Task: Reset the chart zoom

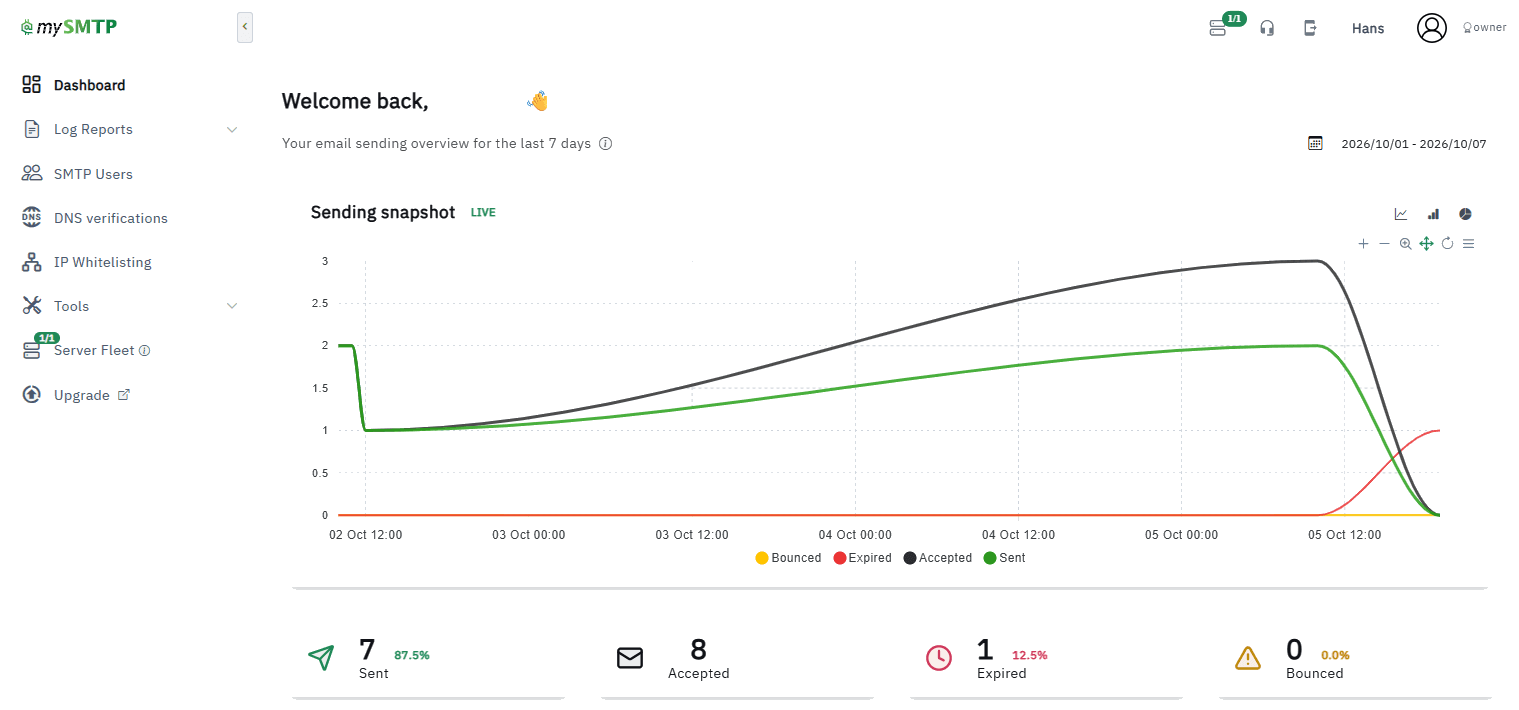Action: tap(1447, 244)
